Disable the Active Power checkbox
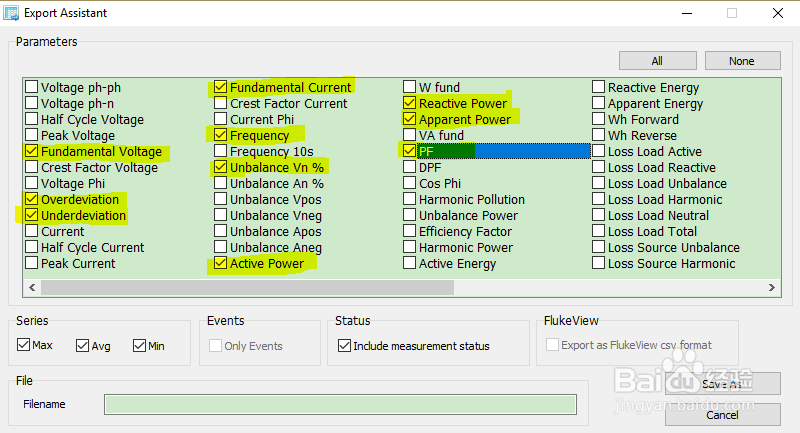The image size is (800, 433). (221, 264)
